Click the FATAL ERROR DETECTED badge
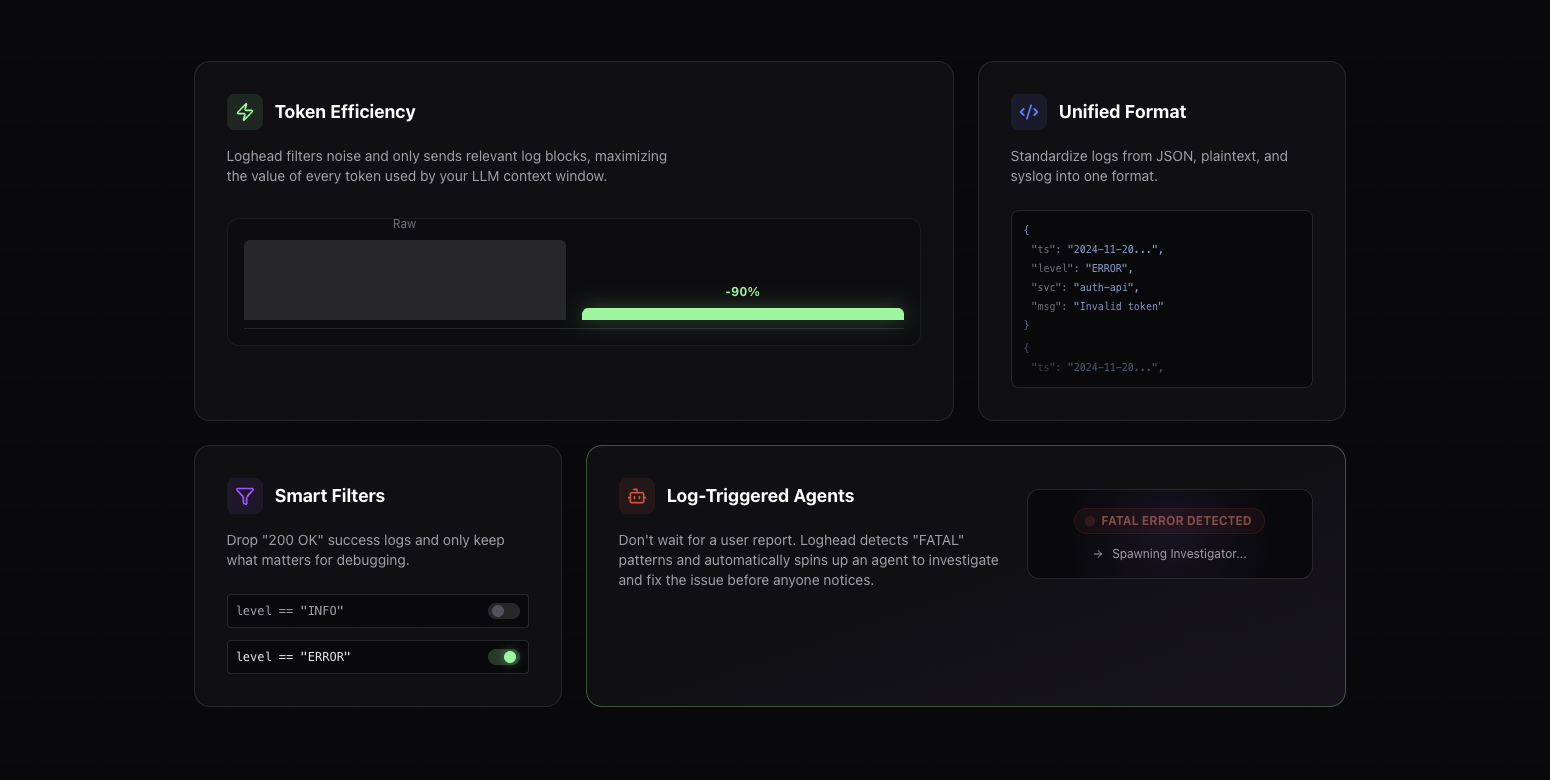 pos(1169,521)
